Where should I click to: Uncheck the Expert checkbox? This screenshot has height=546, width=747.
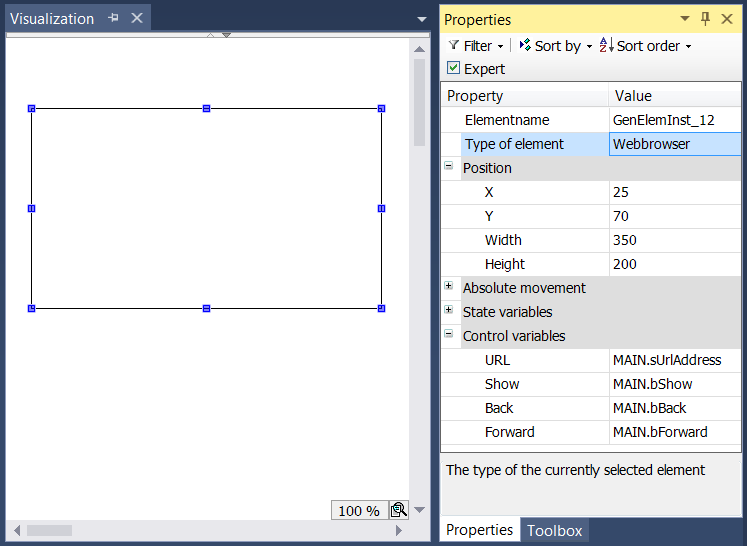(454, 68)
